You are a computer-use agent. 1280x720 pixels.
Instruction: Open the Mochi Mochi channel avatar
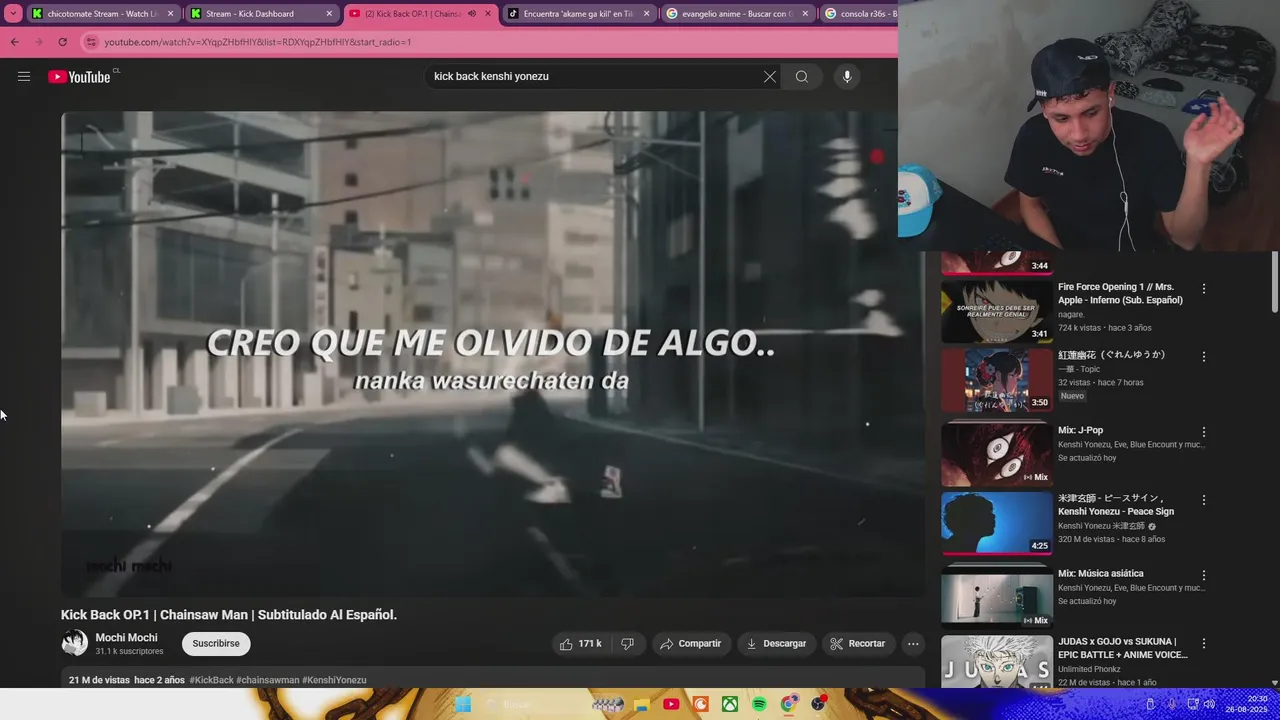click(74, 643)
